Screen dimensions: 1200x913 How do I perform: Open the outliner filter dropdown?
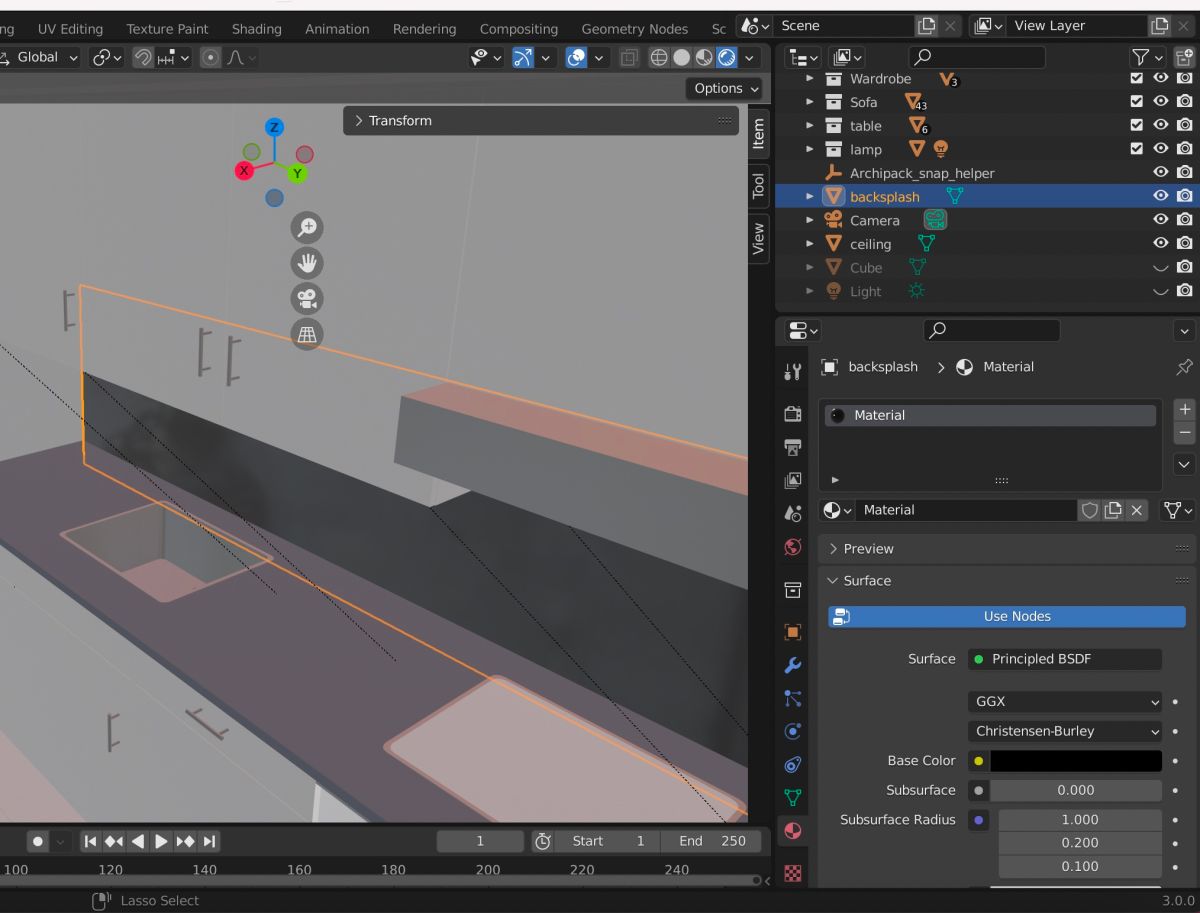pos(1148,57)
